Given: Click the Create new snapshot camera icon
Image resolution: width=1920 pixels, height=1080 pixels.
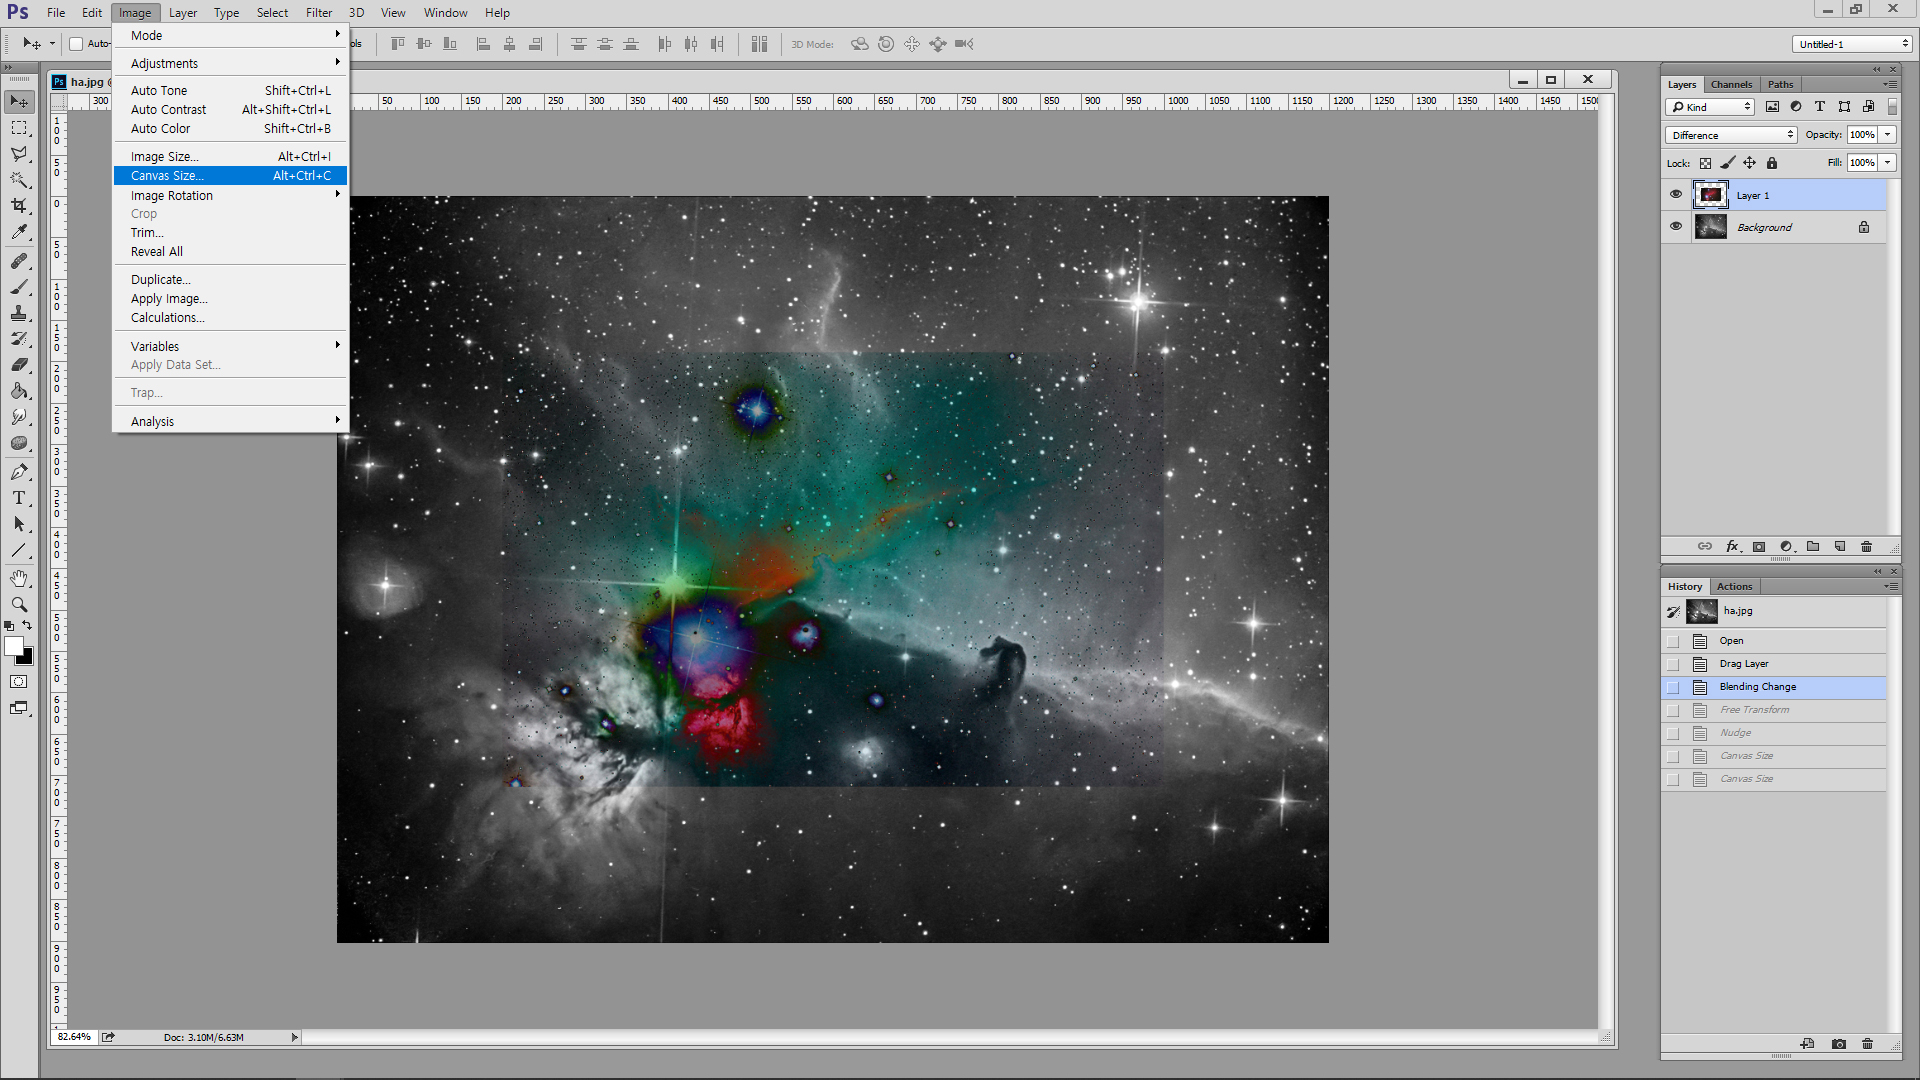Looking at the screenshot, I should 1839,1043.
